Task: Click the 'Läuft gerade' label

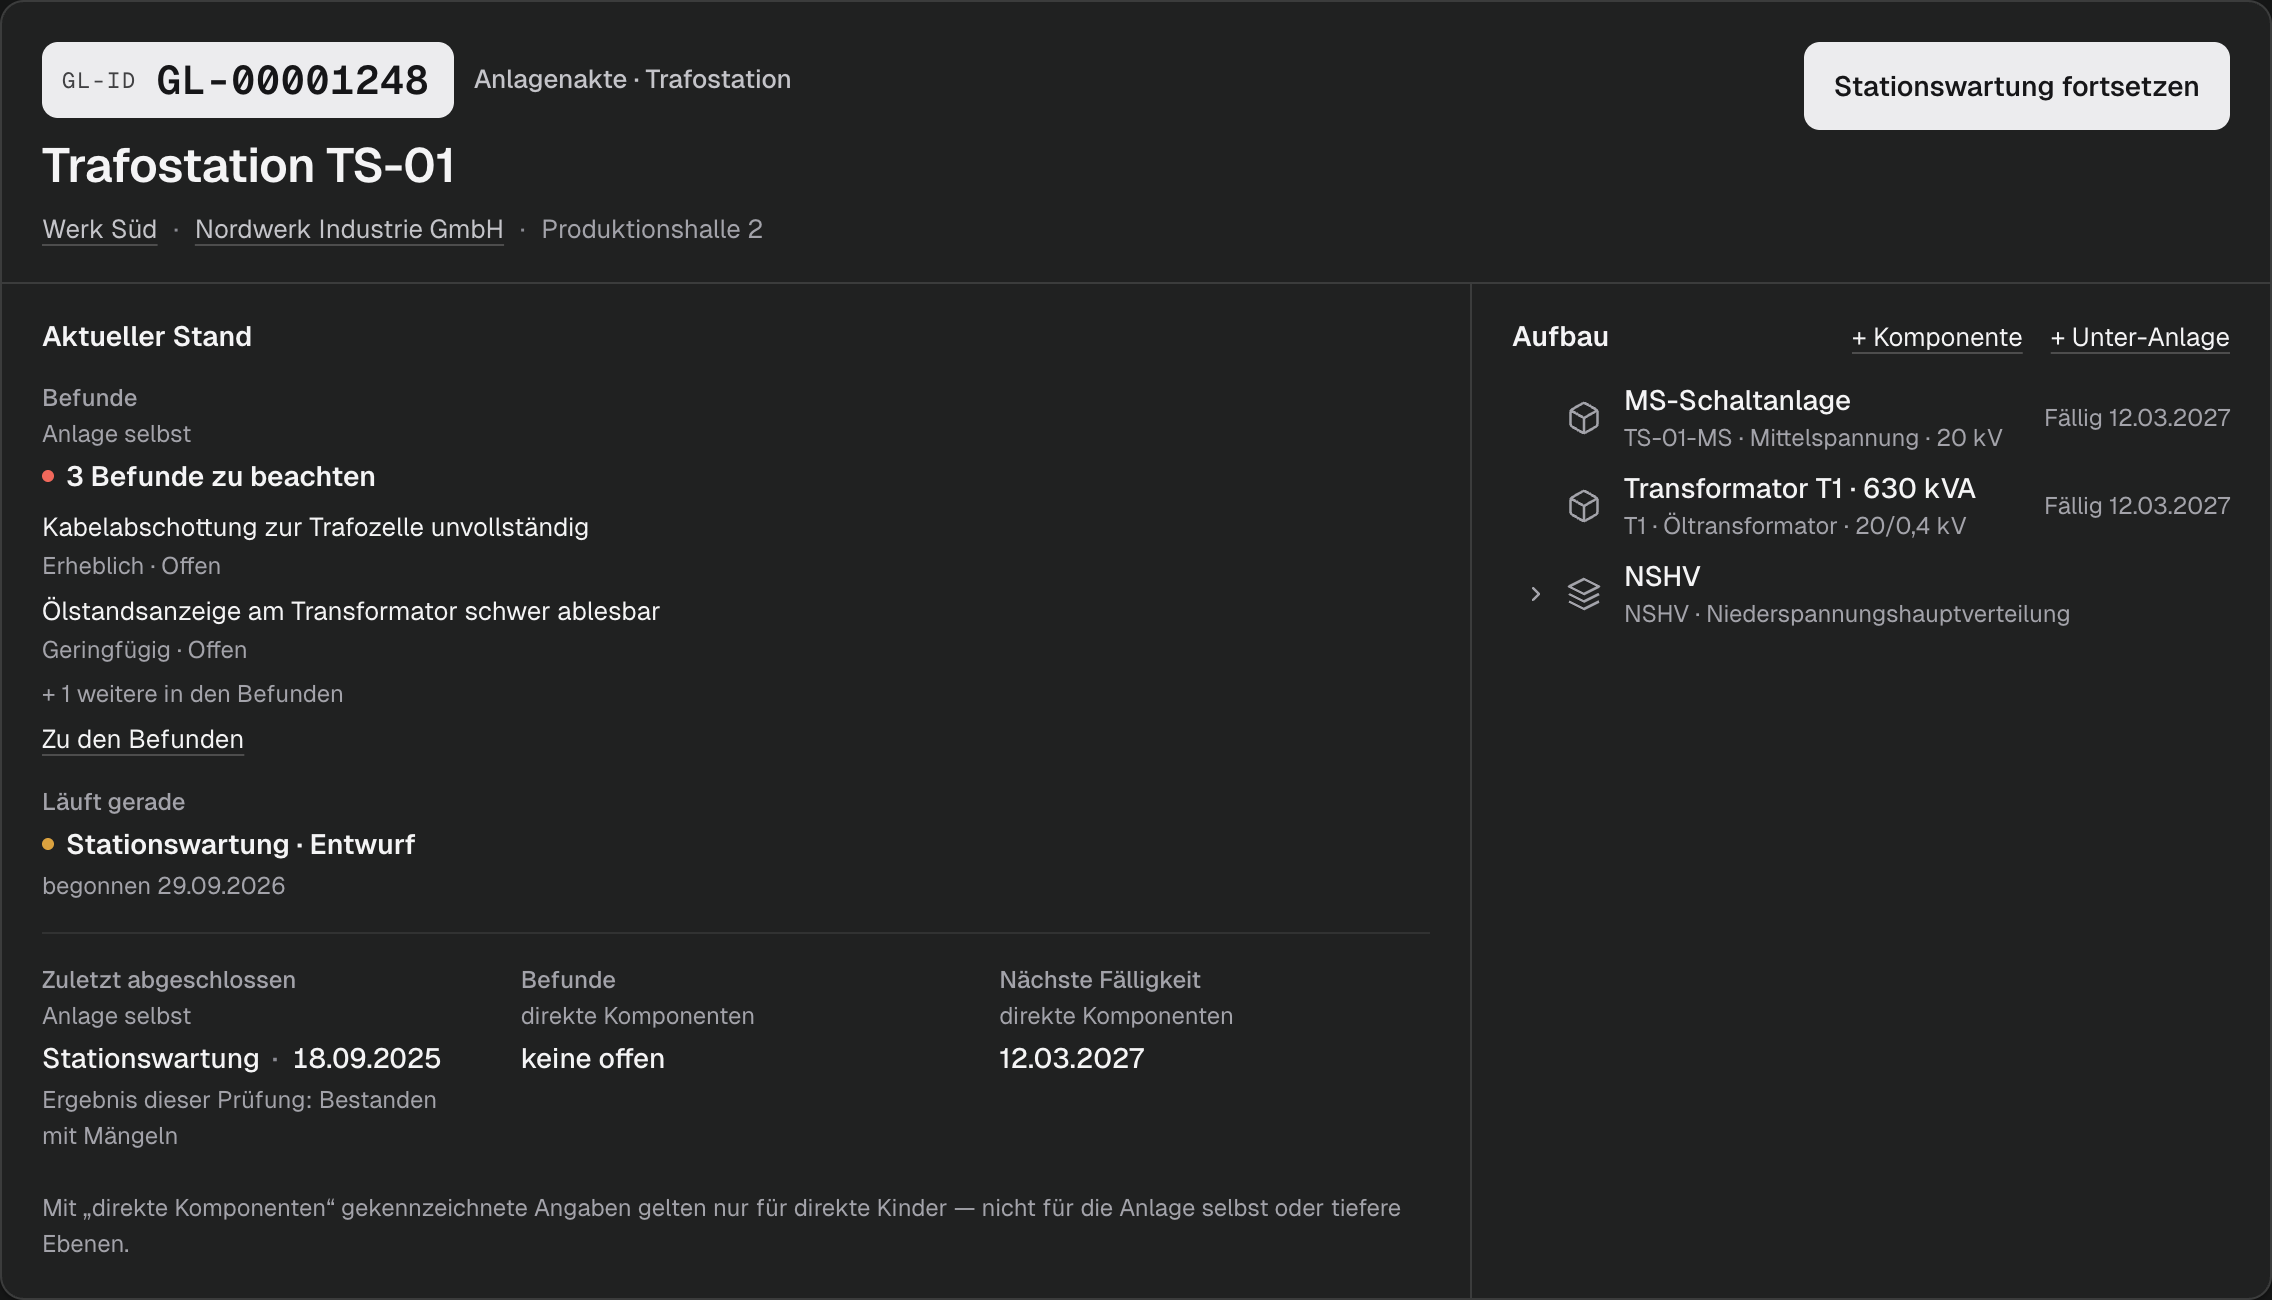Action: 113,802
